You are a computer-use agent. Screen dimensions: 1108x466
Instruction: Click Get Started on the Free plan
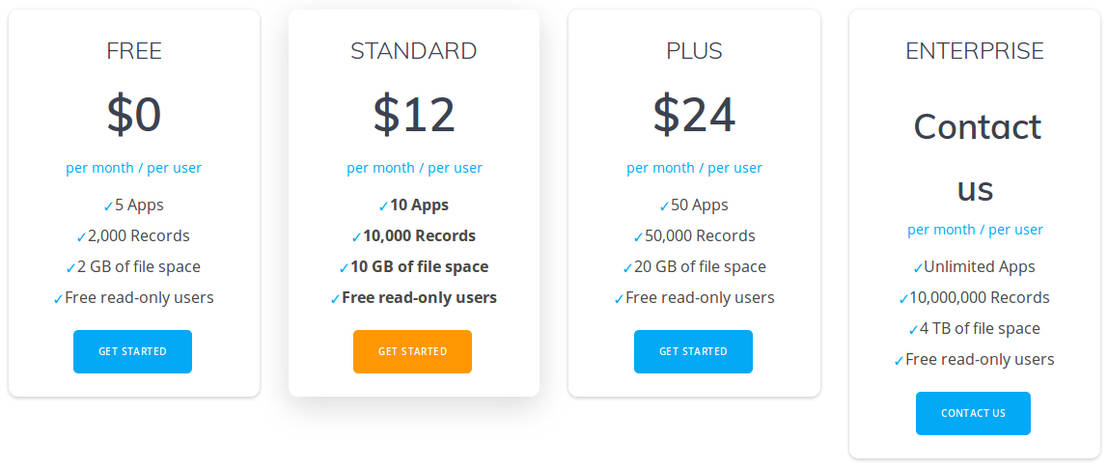132,351
